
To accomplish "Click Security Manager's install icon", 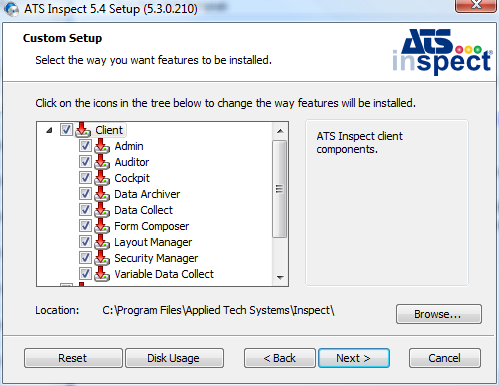I will pyautogui.click(x=102, y=258).
